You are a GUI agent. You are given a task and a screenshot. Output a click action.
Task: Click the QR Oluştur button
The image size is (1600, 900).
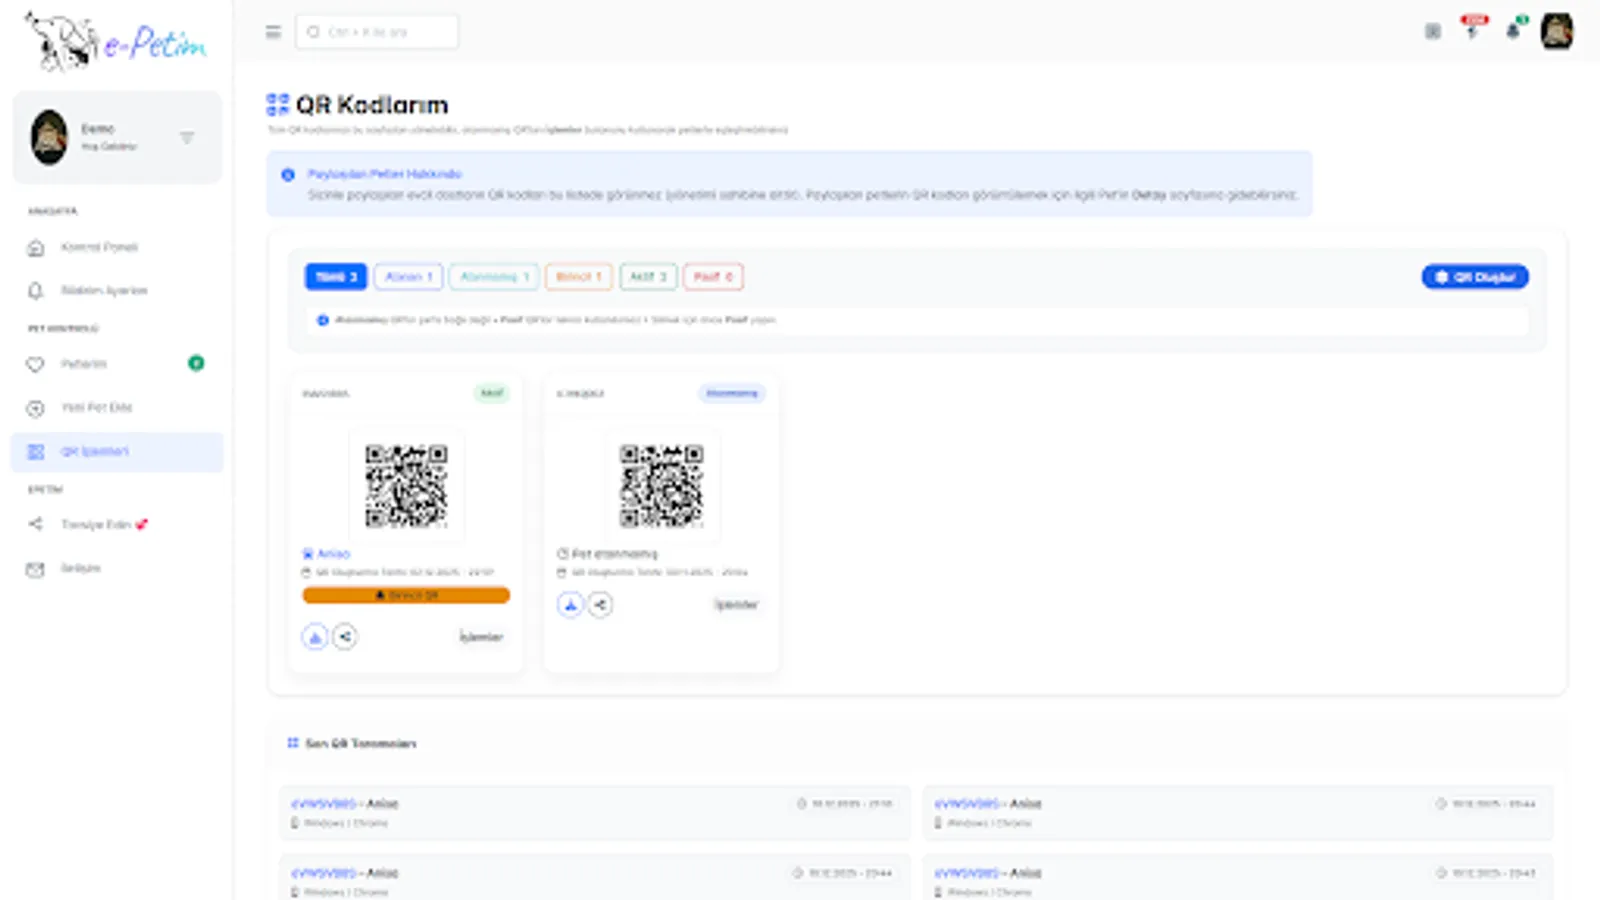(1475, 277)
